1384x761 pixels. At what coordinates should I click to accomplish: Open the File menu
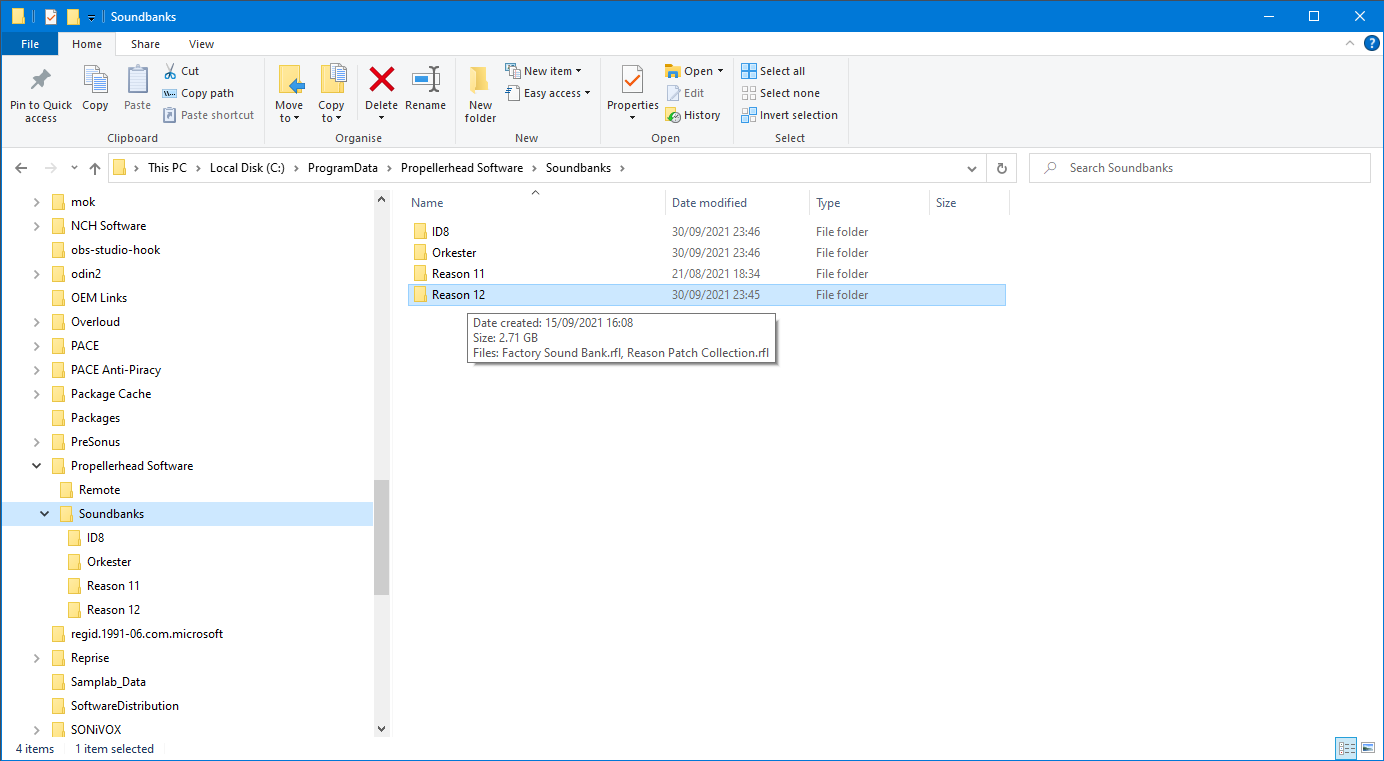30,44
